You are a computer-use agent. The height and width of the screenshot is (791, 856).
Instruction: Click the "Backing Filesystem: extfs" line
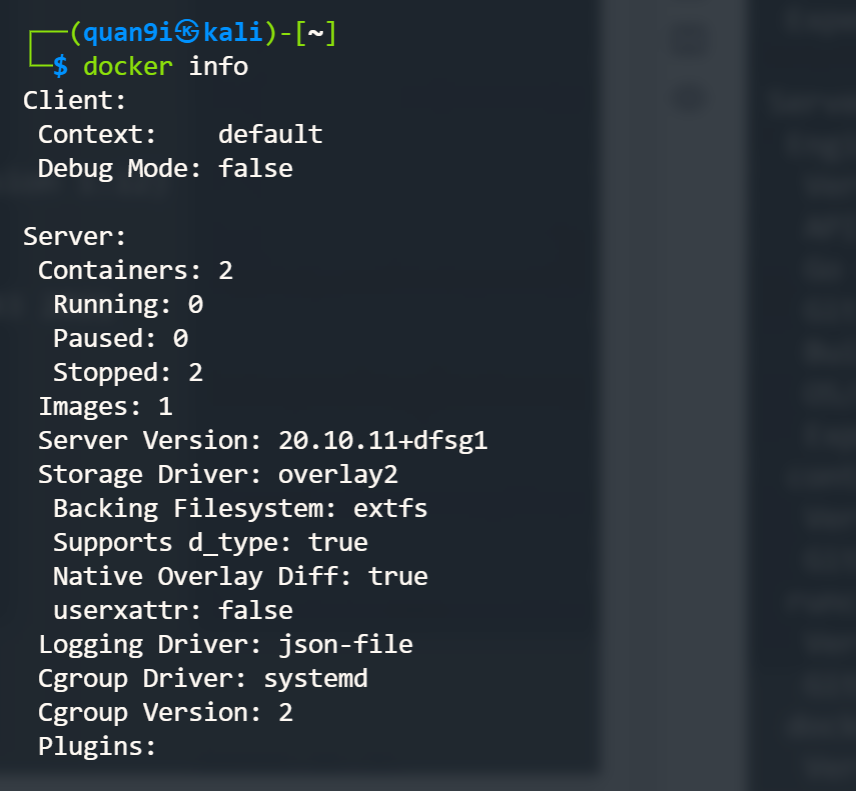pos(240,508)
